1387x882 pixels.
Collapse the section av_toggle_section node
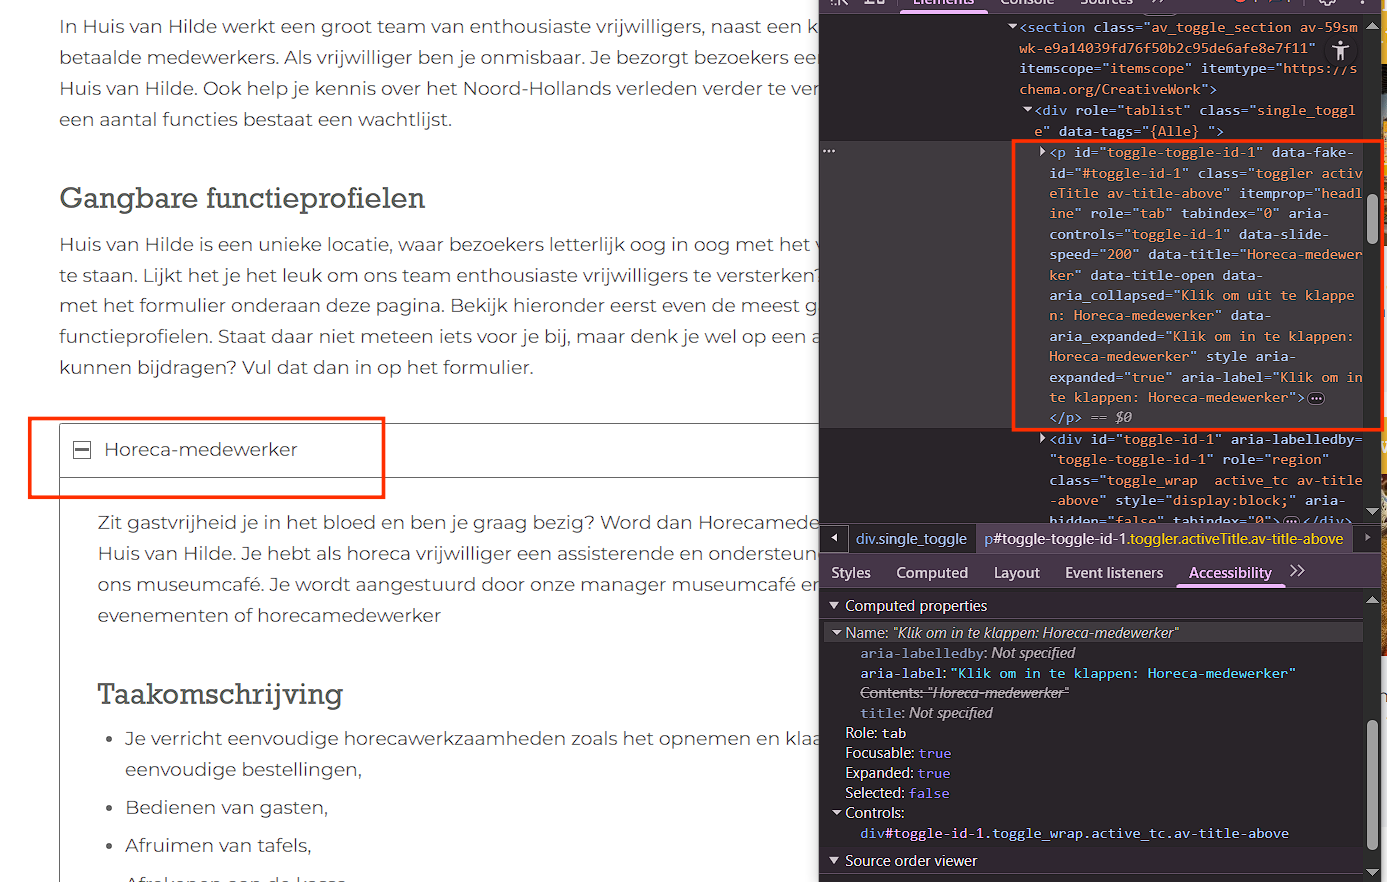coord(1012,27)
